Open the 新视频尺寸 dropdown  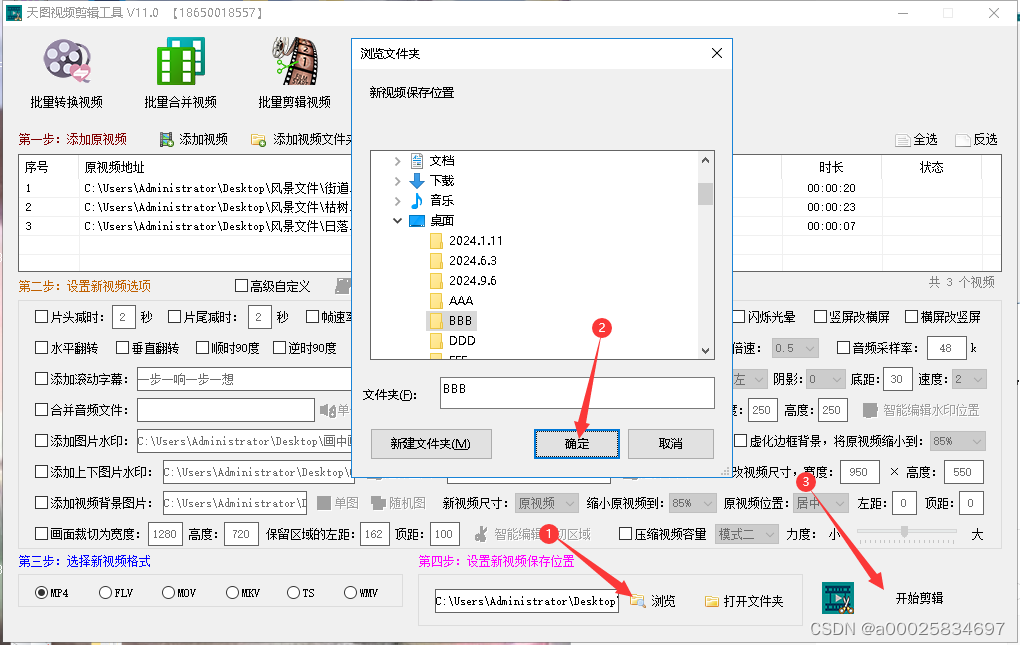click(x=546, y=503)
